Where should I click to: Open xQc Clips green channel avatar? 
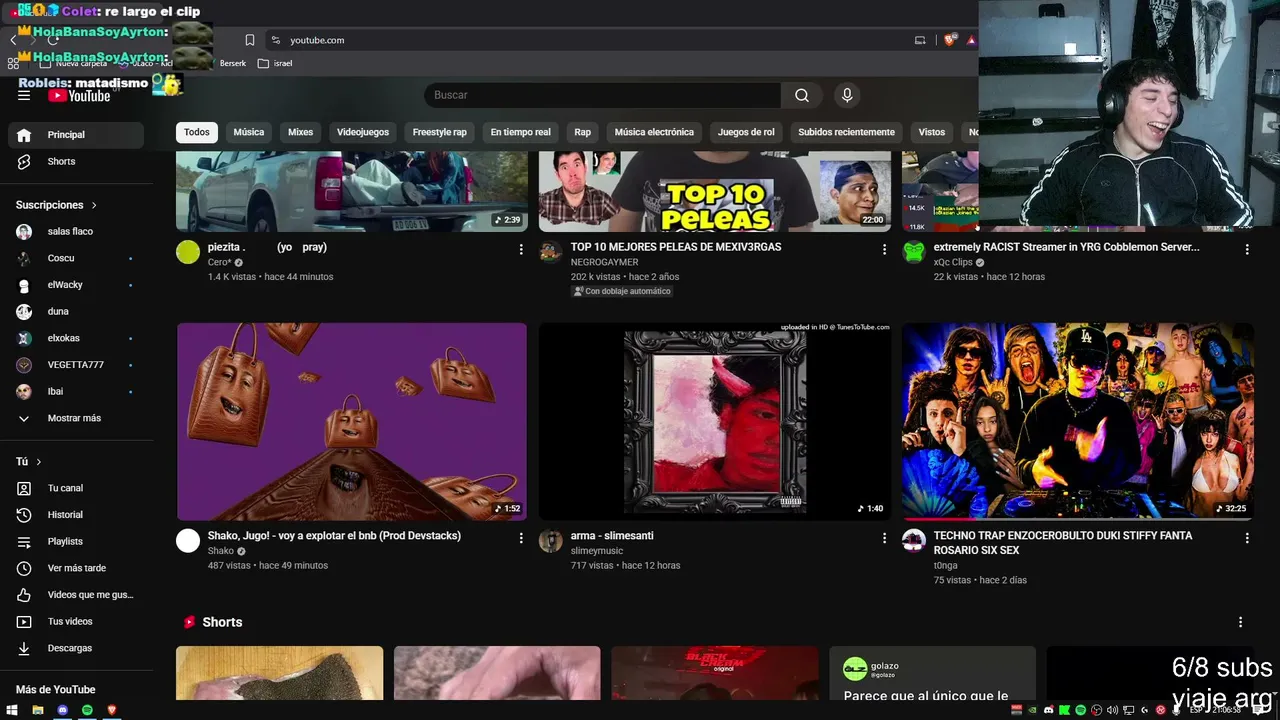point(914,251)
